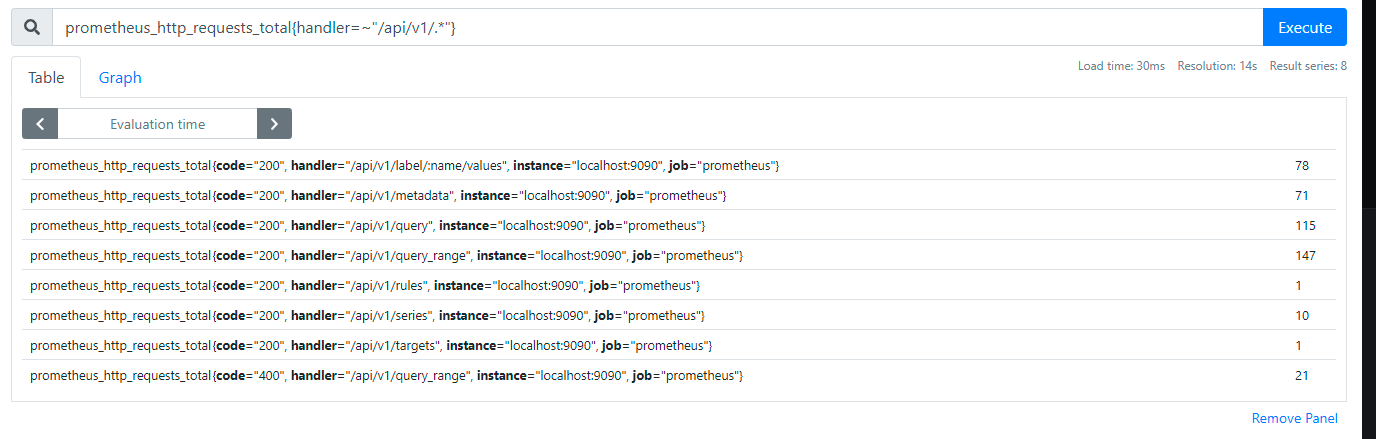Switch to the Graph tab
The width and height of the screenshot is (1376, 439).
point(120,78)
